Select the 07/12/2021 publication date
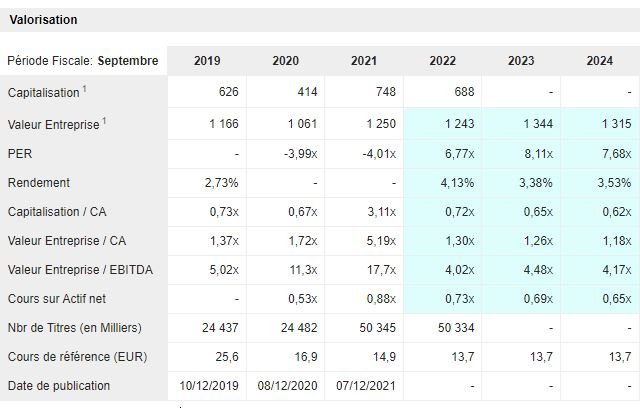Screen dimensions: 640x408 pyautogui.click(x=364, y=386)
